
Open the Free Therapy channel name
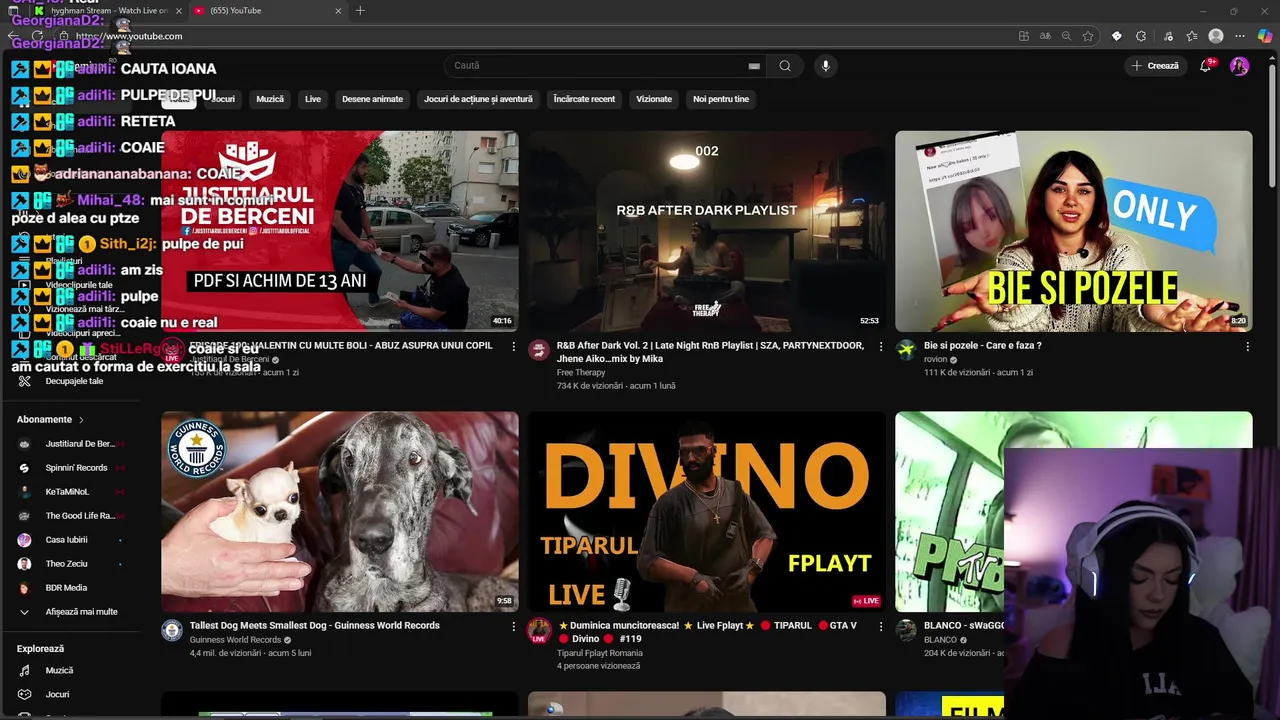583,373
